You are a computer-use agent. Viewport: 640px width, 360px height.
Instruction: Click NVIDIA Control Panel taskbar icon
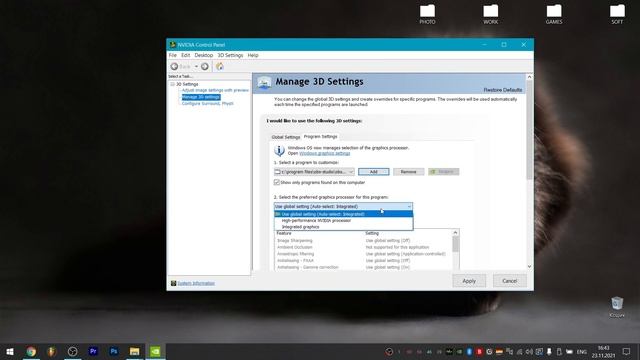point(155,351)
